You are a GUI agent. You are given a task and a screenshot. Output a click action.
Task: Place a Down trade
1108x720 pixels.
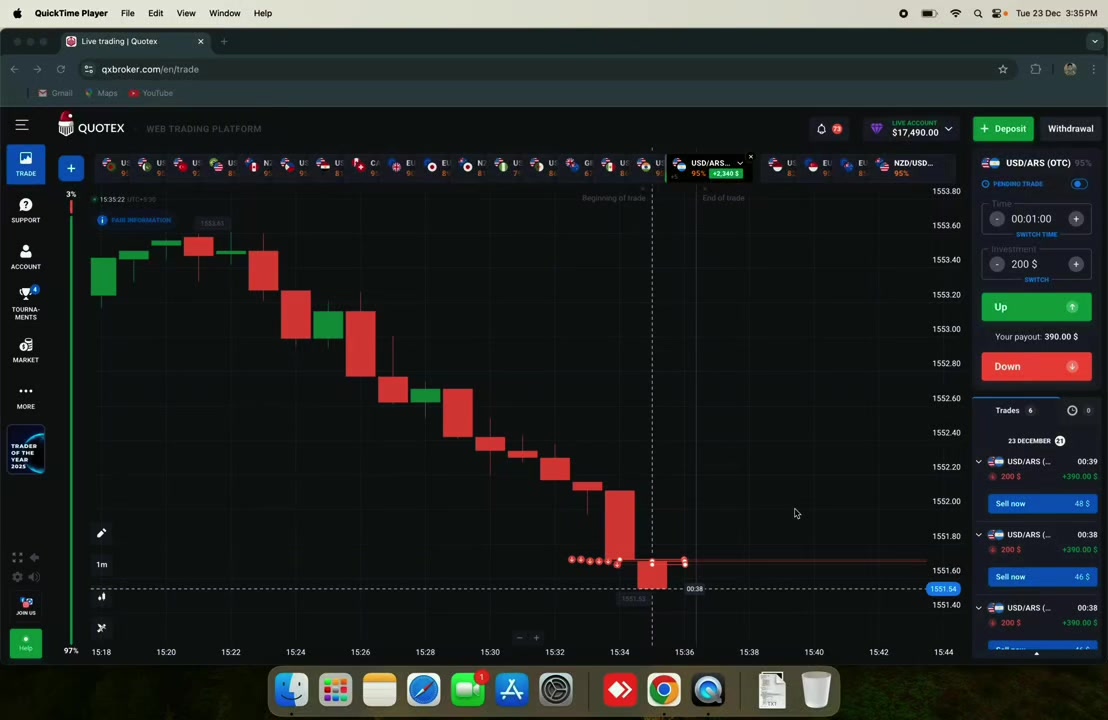(1036, 366)
